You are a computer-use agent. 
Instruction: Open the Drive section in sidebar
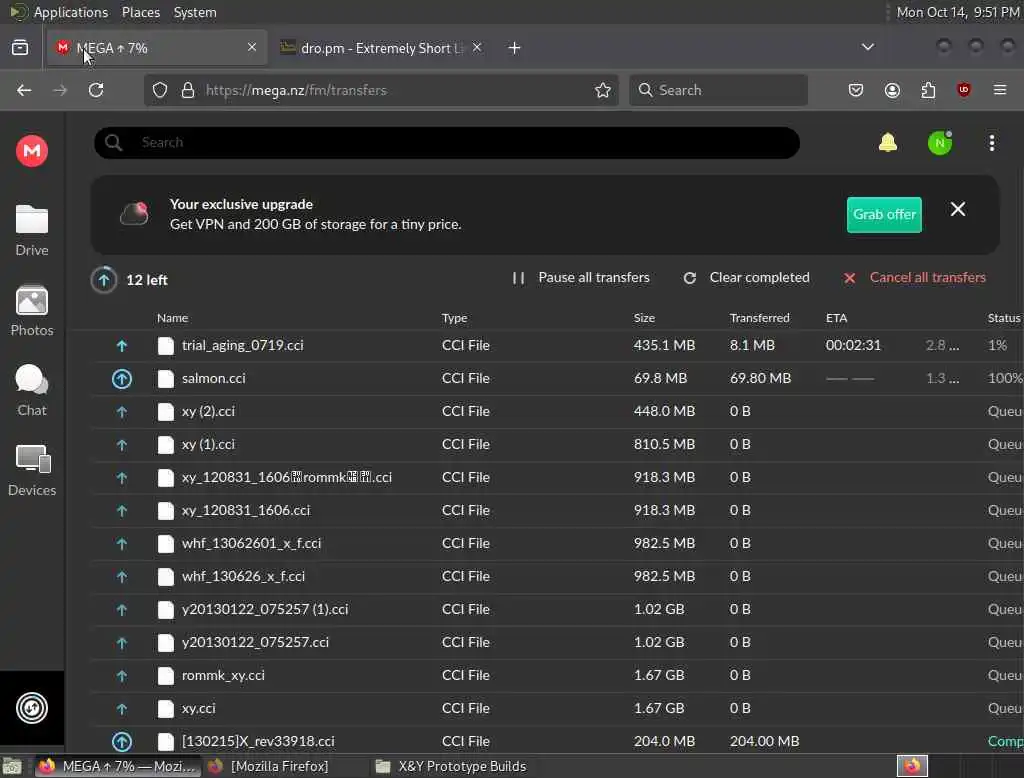pos(31,231)
